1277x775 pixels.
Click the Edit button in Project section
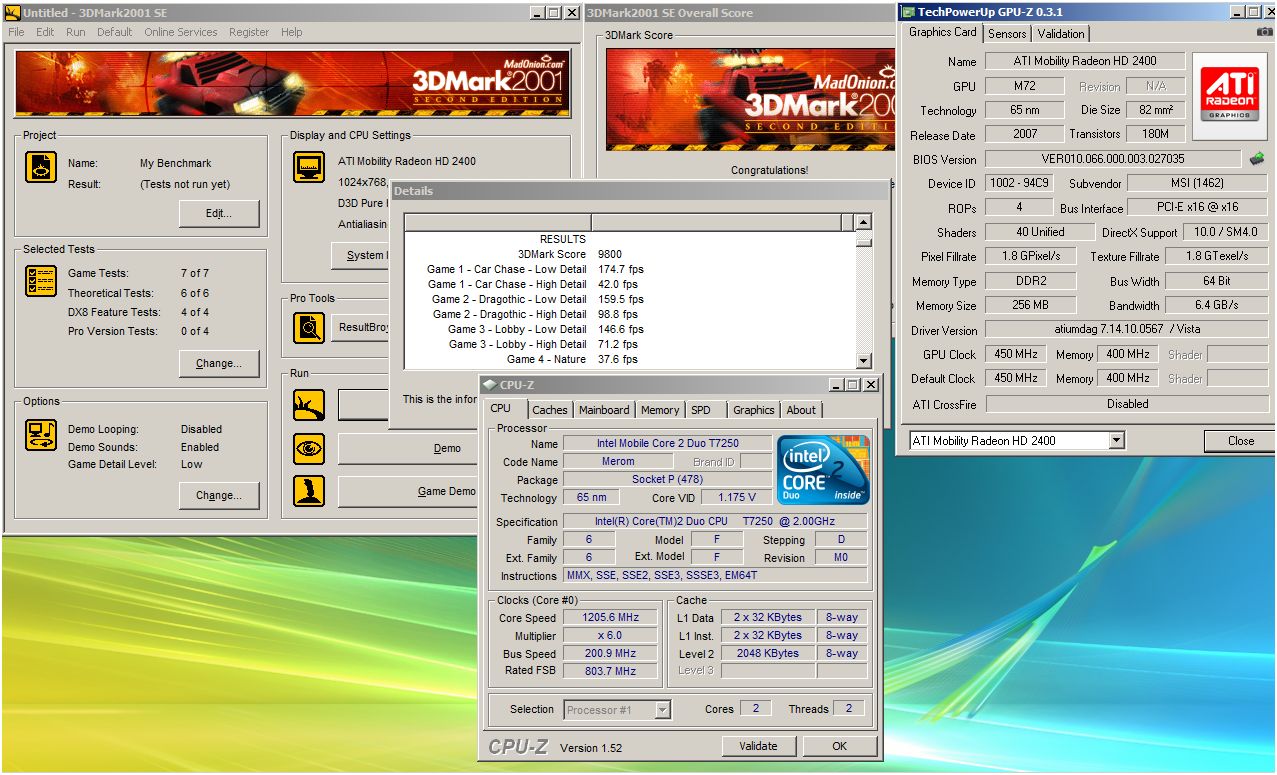(219, 213)
